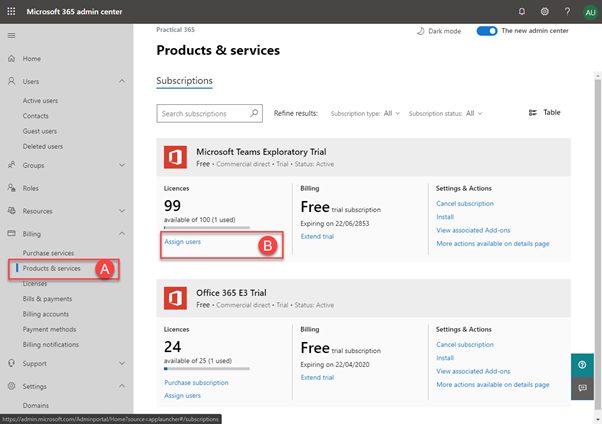Open Contacts in sidebar
The width and height of the screenshot is (602, 424).
tap(35, 116)
